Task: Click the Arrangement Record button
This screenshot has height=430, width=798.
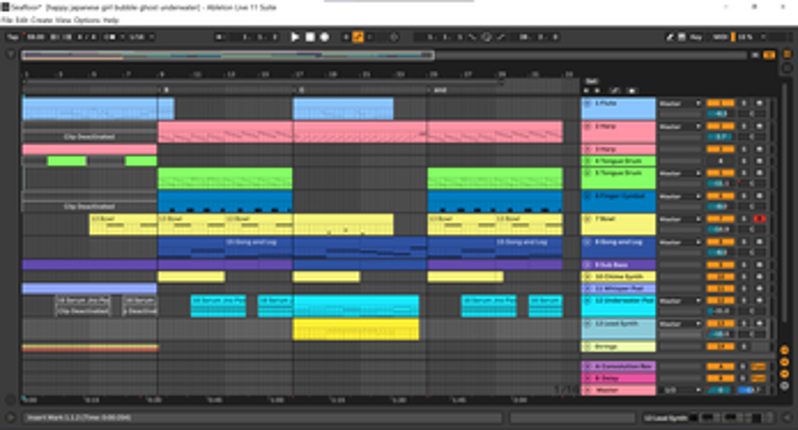Action: 324,37
